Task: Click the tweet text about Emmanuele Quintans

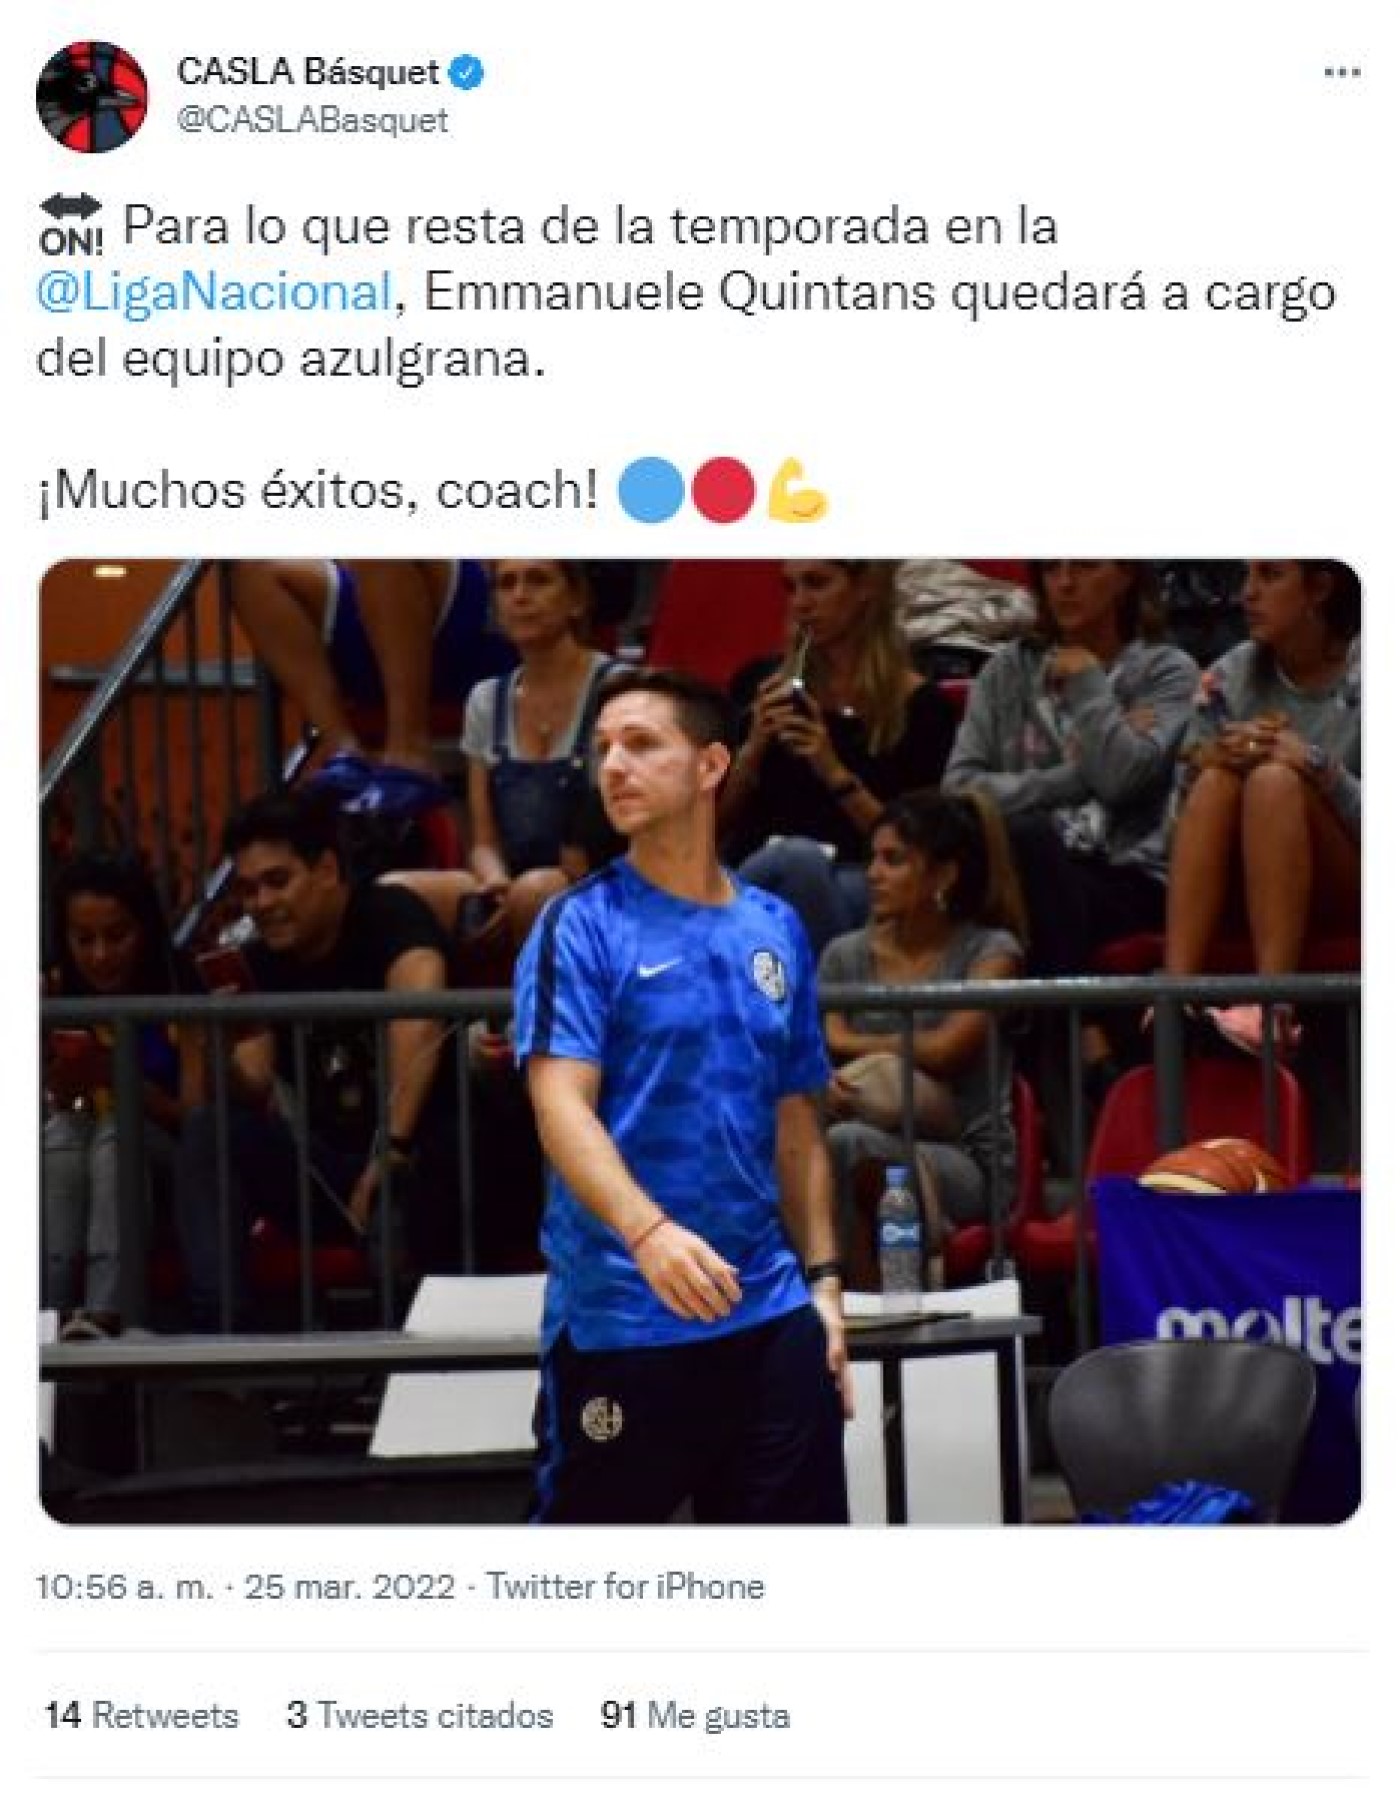Action: (x=686, y=292)
